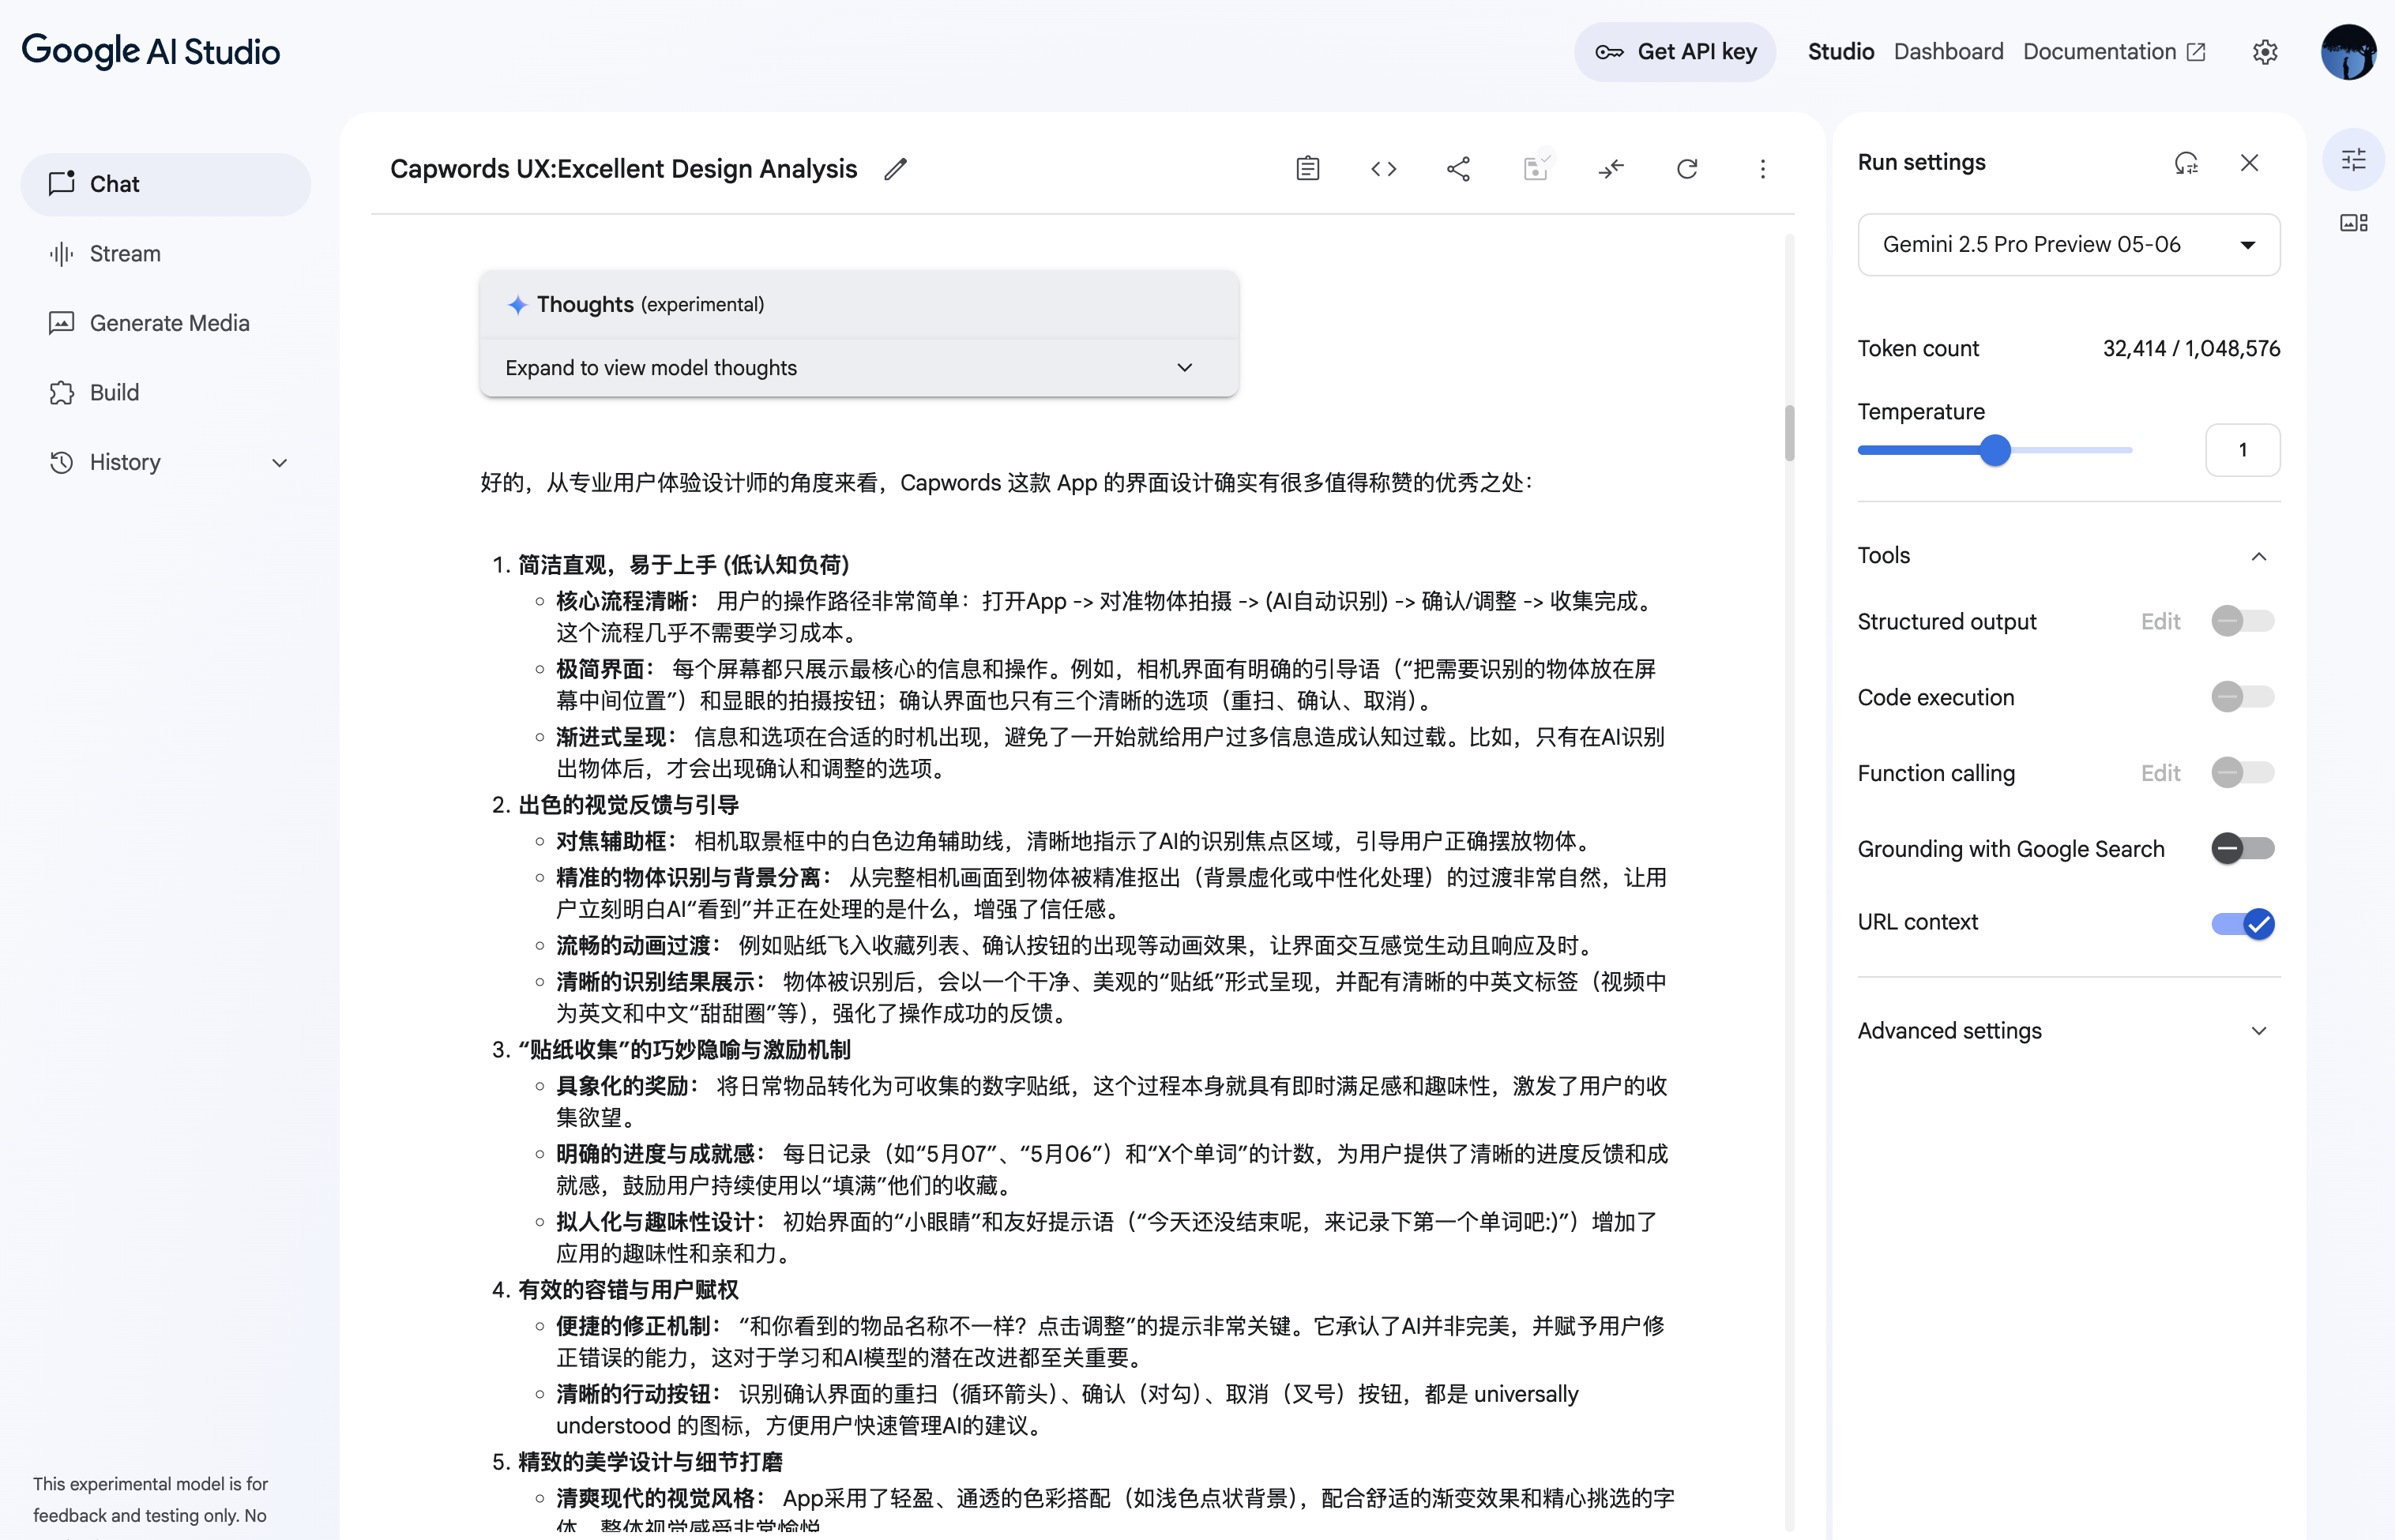Turn on Grounding with Google Search

[2242, 849]
